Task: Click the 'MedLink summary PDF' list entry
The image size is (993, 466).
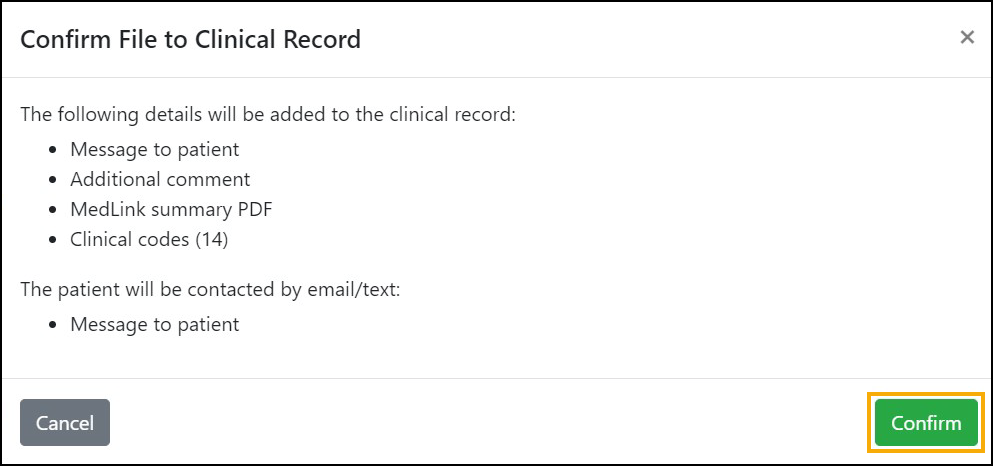Action: [x=171, y=210]
